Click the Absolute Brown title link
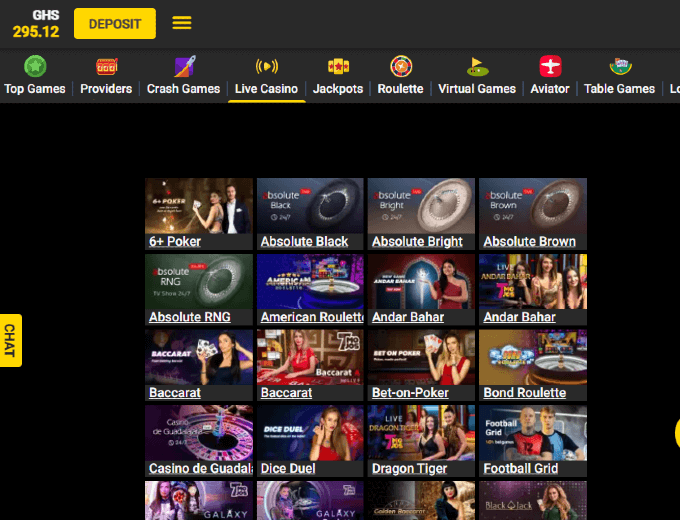The height and width of the screenshot is (520, 680). tap(530, 242)
